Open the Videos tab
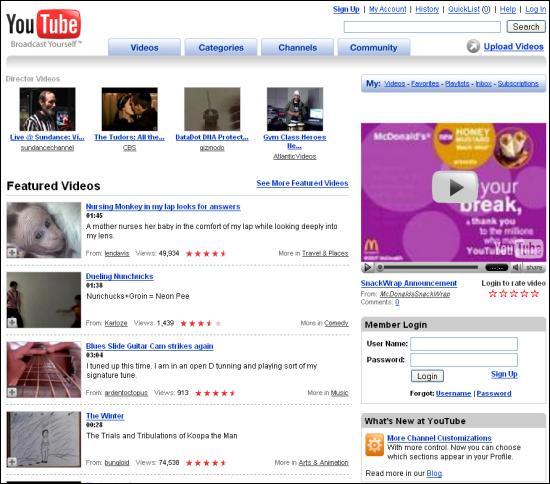Screen dimensions: 550x484 [144, 47]
